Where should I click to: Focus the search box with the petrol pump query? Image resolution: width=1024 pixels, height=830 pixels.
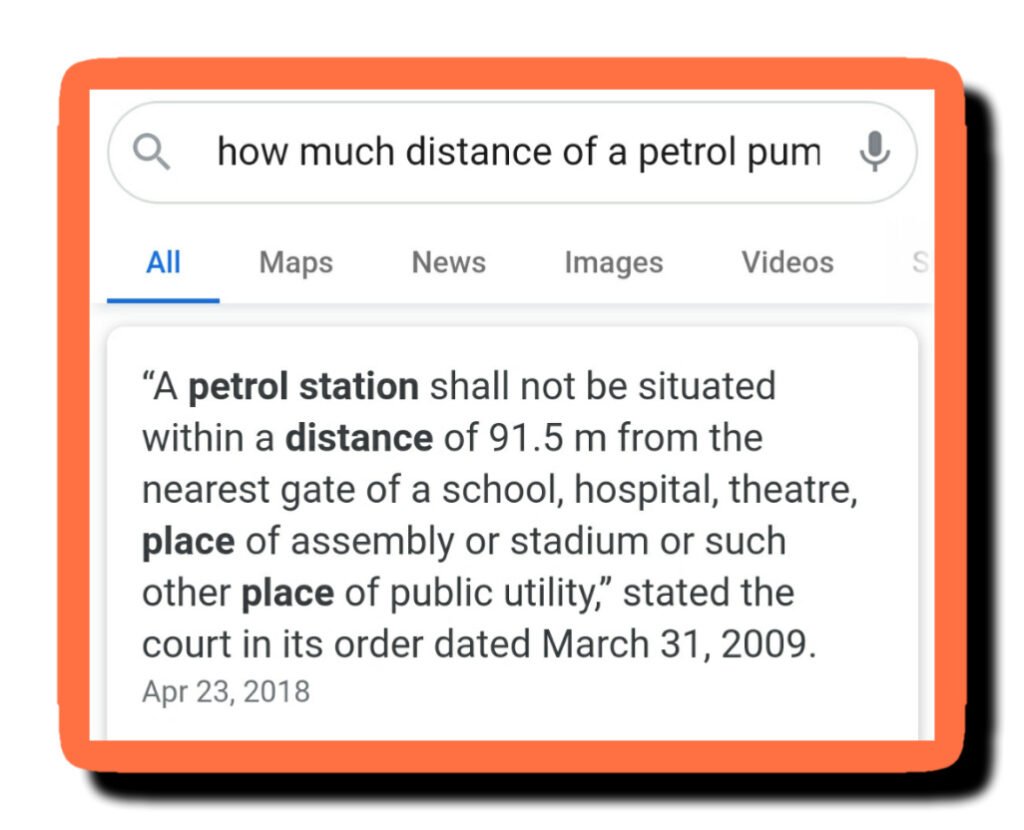coord(518,153)
